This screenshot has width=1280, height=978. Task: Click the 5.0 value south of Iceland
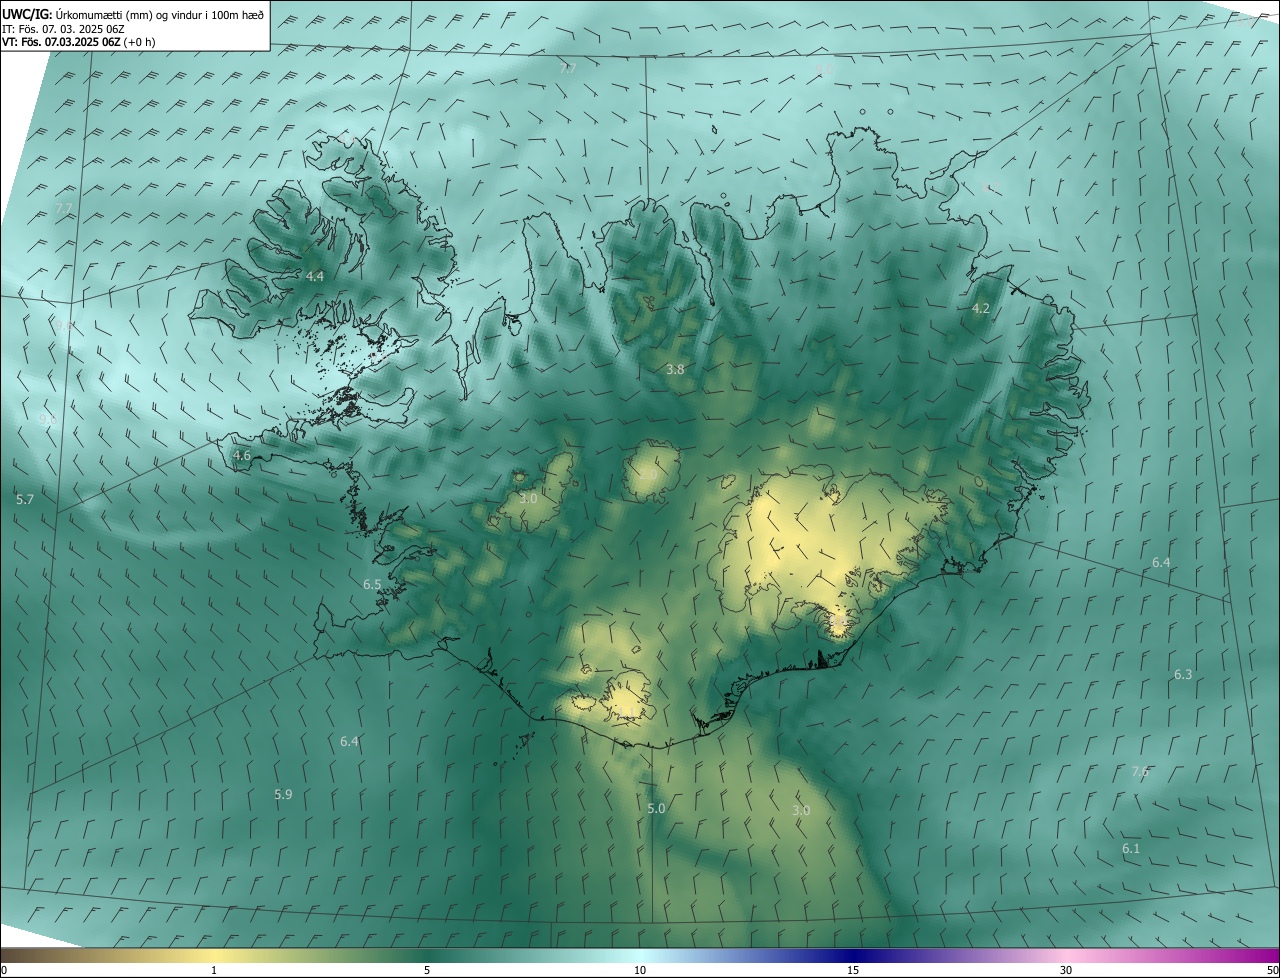[656, 809]
